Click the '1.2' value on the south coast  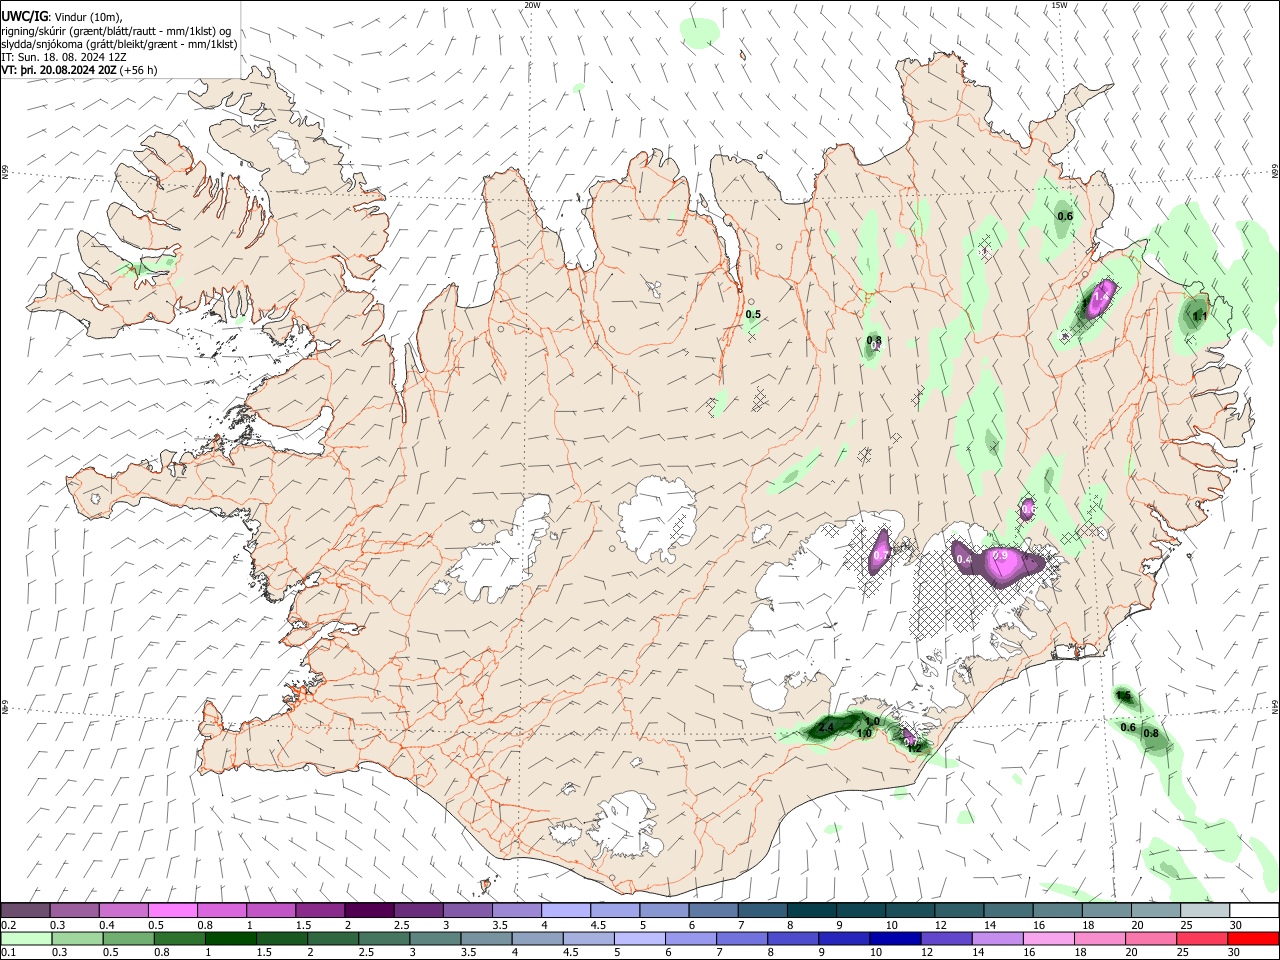click(914, 746)
